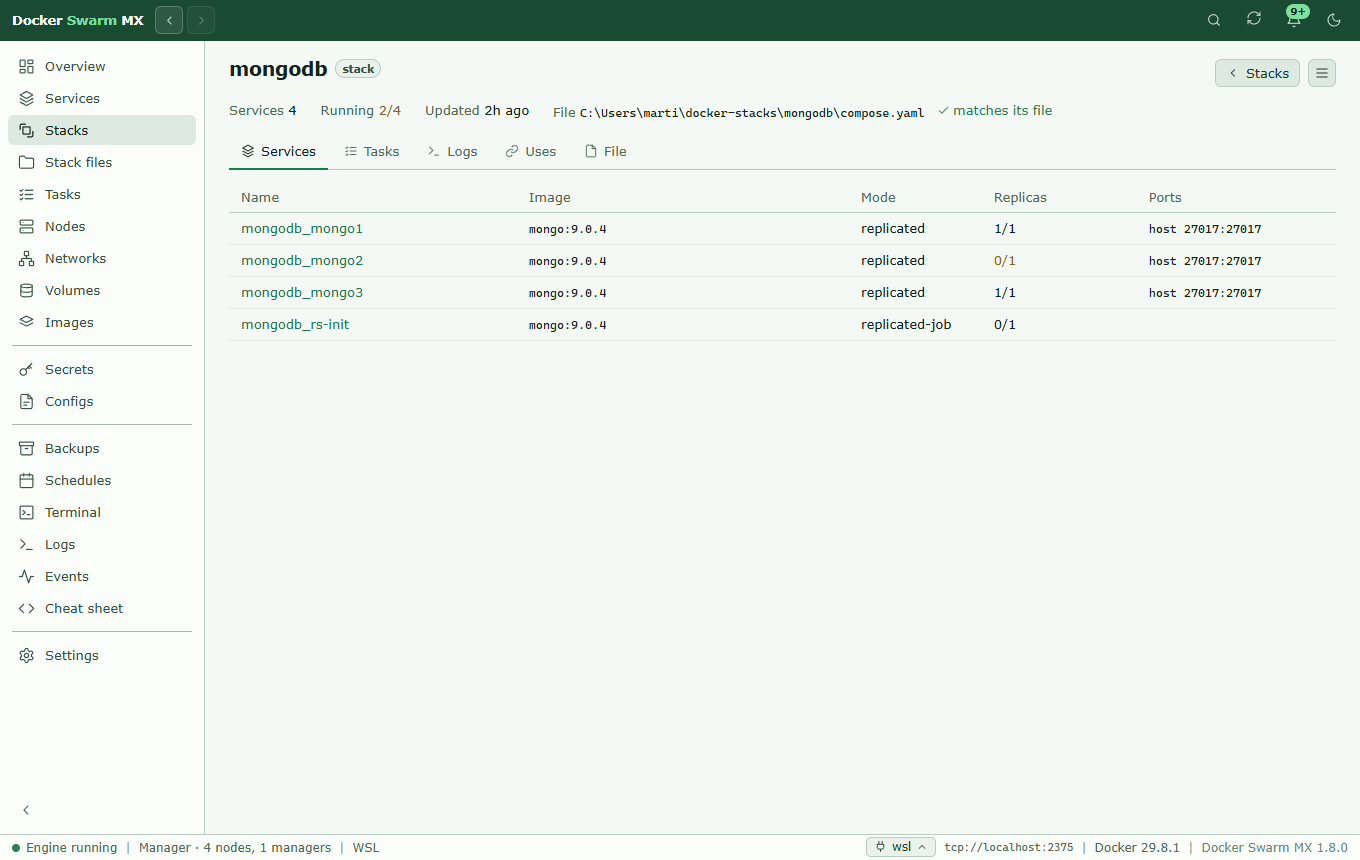Open the mongodb_rs-init service link
The height and width of the screenshot is (860, 1360).
coord(295,325)
